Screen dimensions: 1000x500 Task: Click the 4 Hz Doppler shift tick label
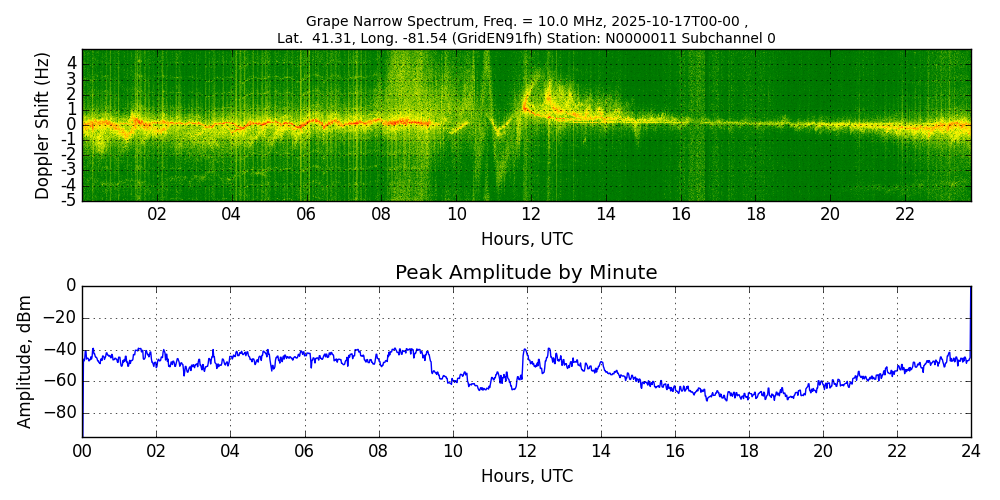click(x=72, y=63)
